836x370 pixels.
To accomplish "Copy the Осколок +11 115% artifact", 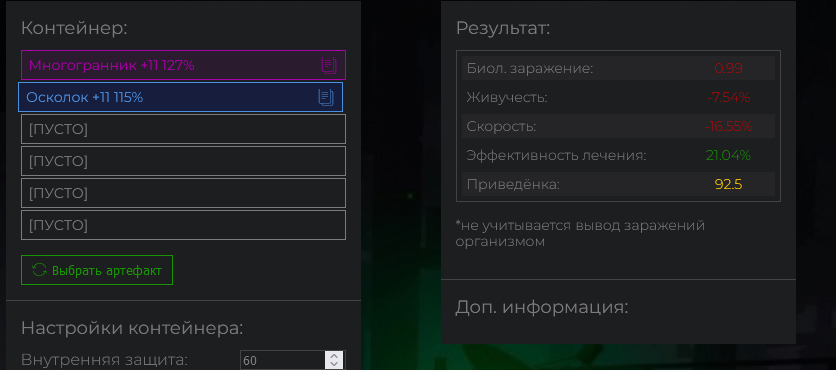I will 326,97.
